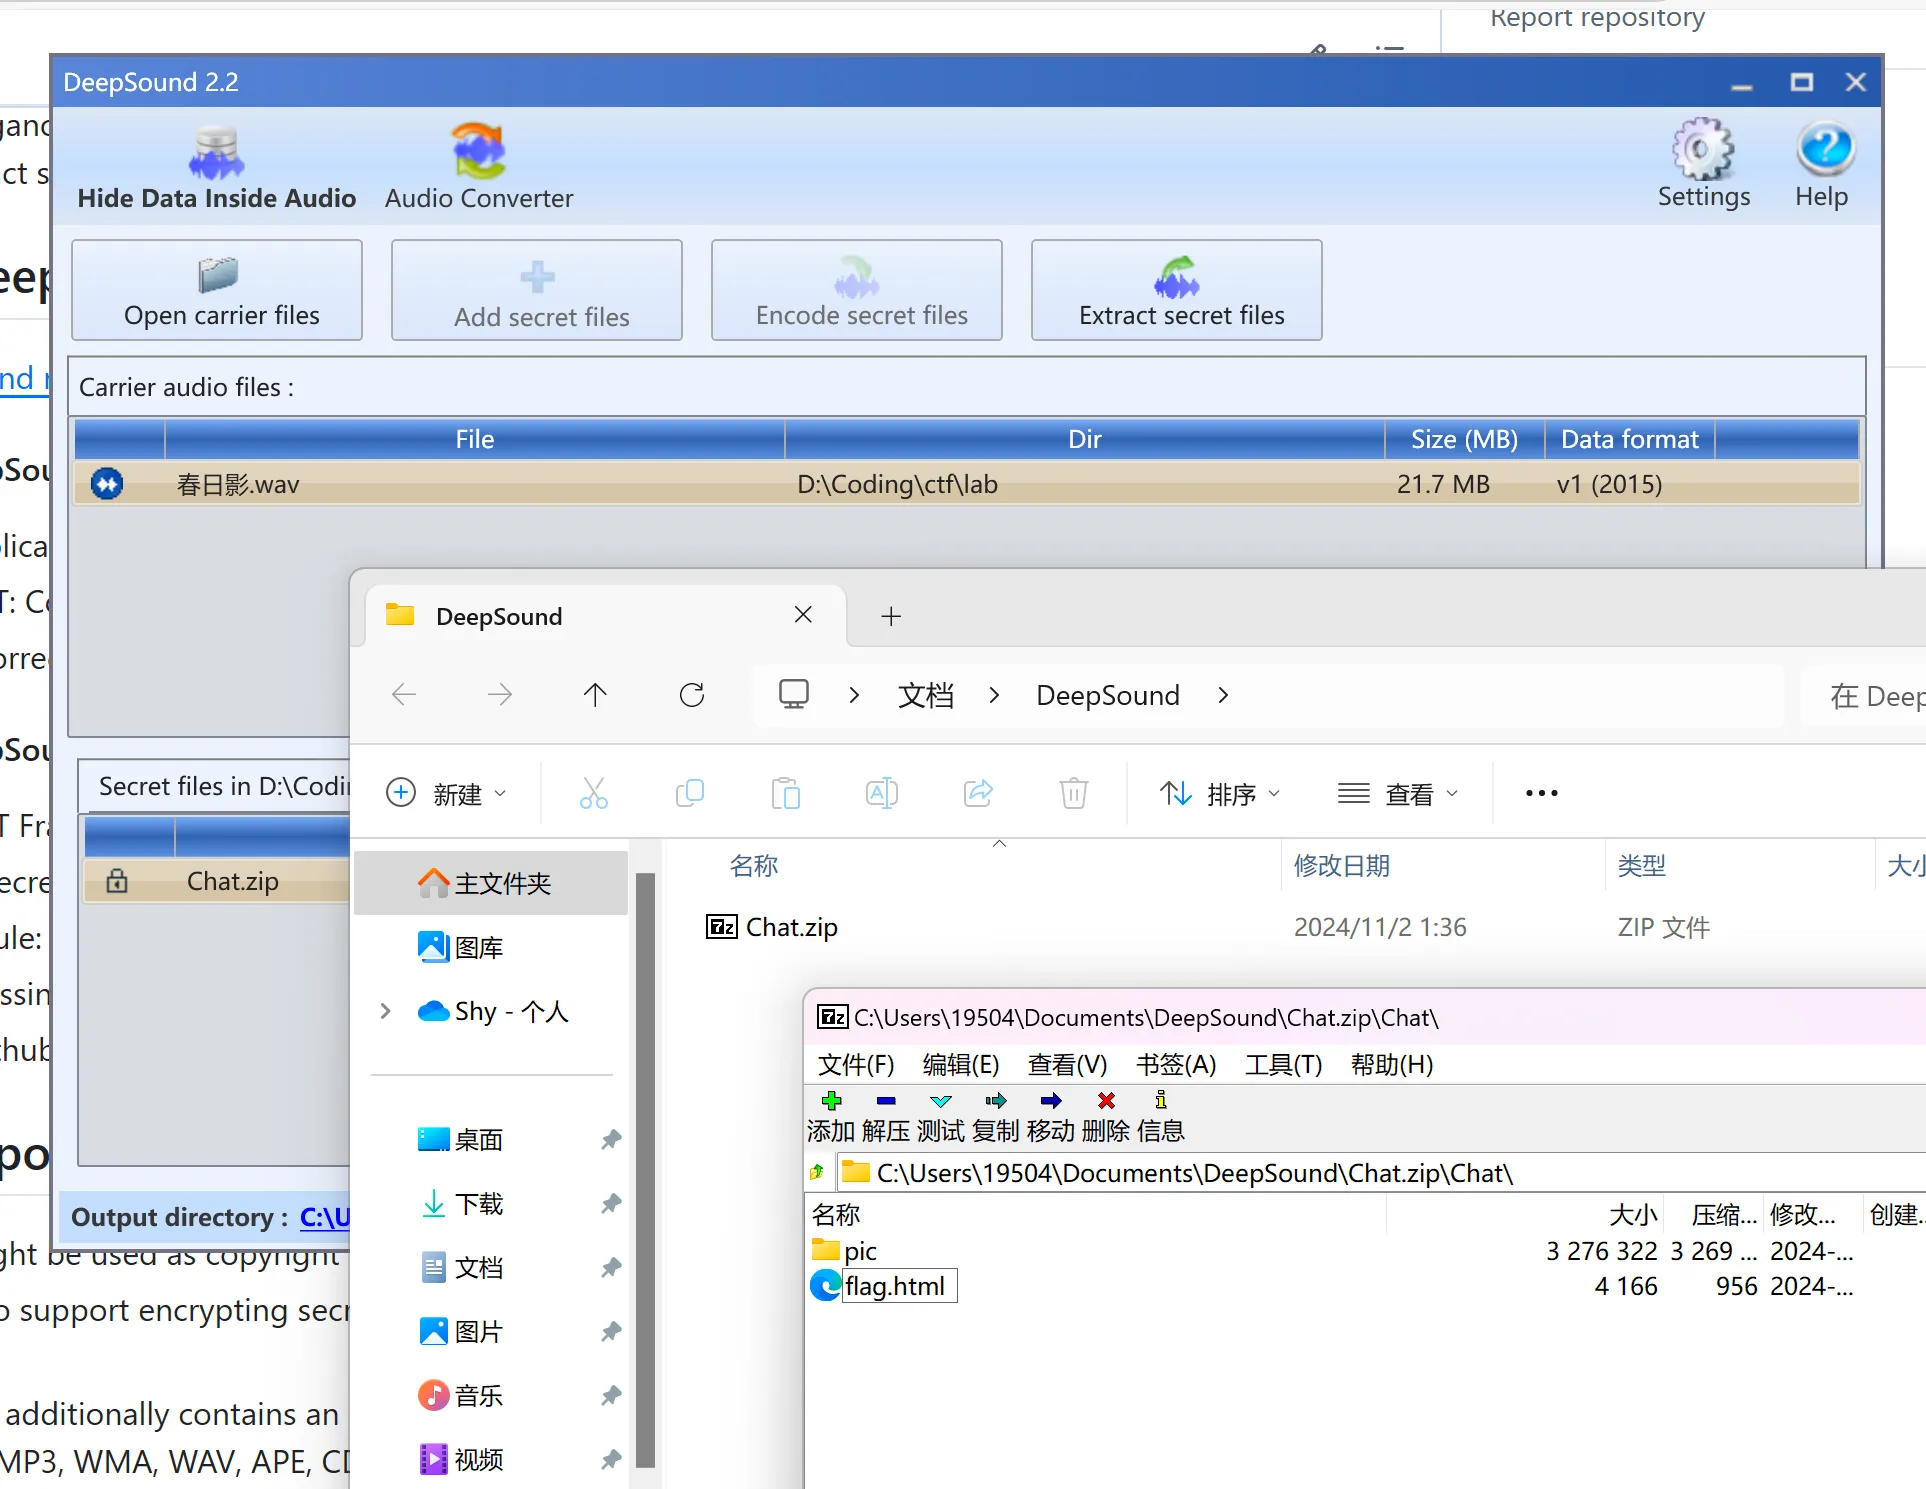The width and height of the screenshot is (1926, 1489).
Task: Open the Audio Converter
Action: (x=479, y=166)
